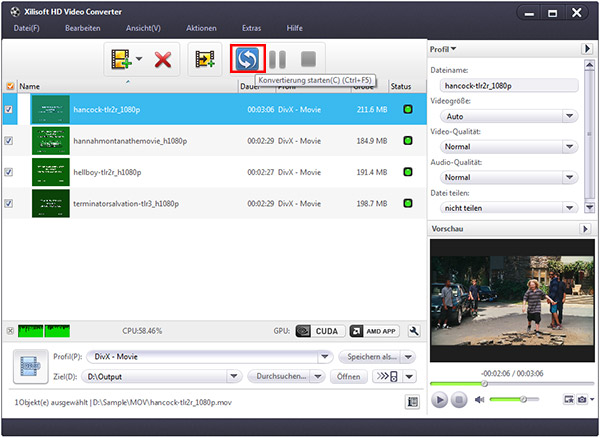This screenshot has height=437, width=600.
Task: Click the Speichern als... button
Action: (x=372, y=357)
